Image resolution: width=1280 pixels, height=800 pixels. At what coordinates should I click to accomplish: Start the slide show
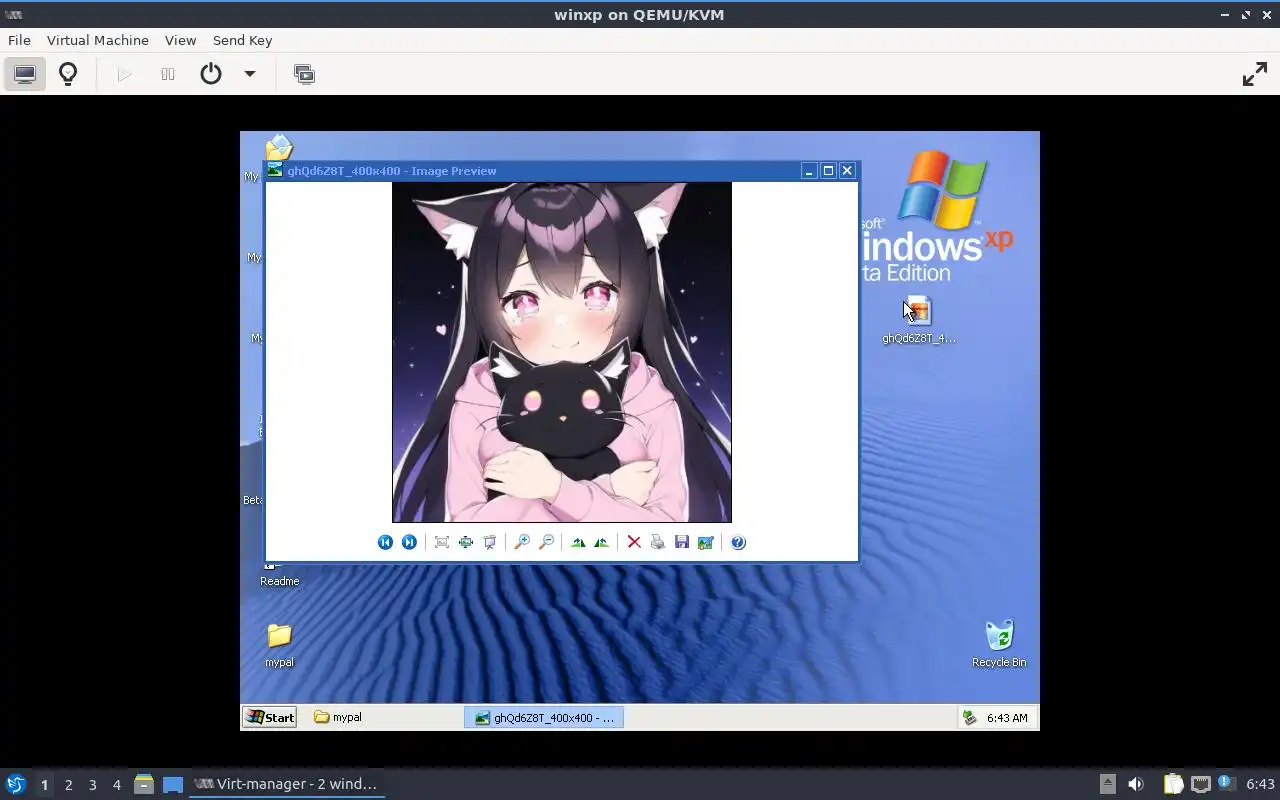click(490, 542)
